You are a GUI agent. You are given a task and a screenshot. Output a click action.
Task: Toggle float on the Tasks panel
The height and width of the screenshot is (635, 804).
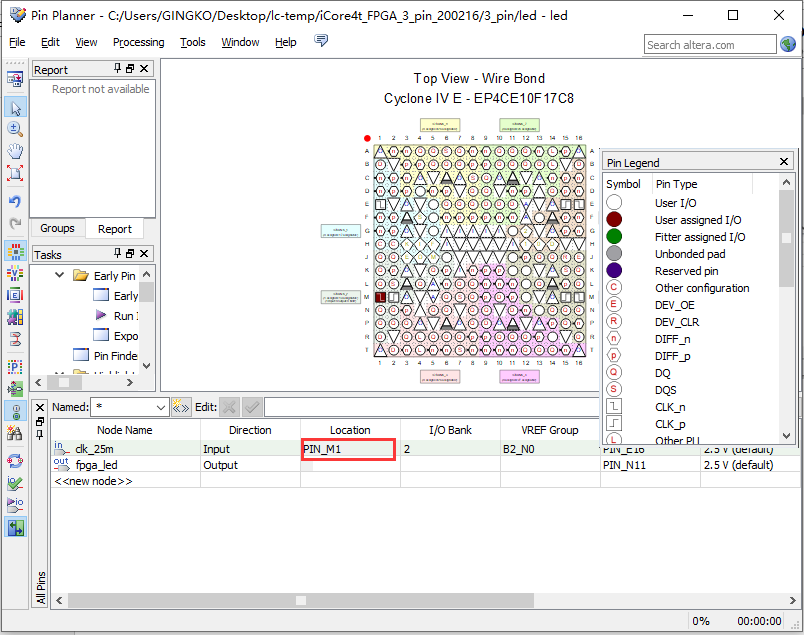point(130,254)
